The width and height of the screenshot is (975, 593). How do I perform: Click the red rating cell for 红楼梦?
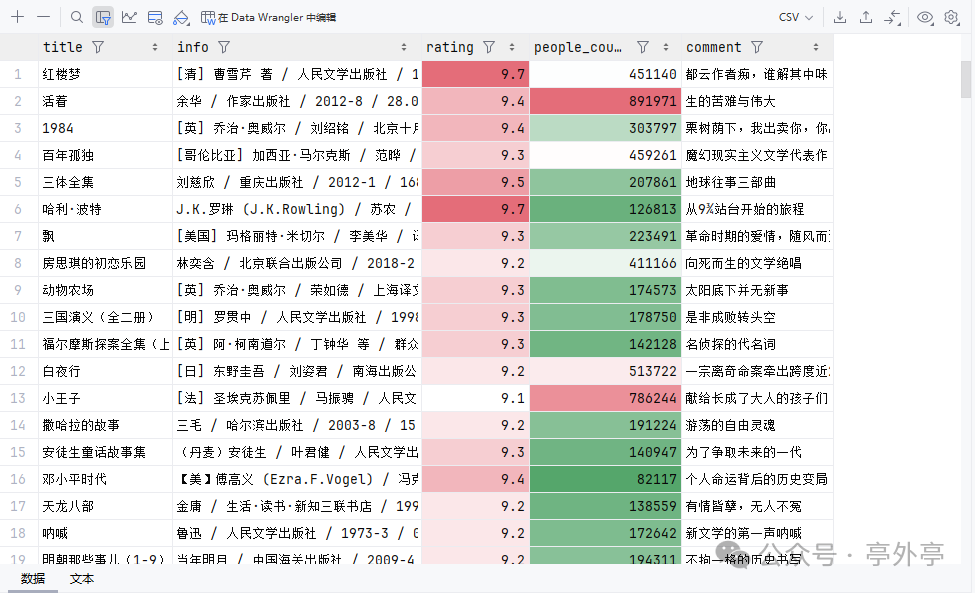475,75
